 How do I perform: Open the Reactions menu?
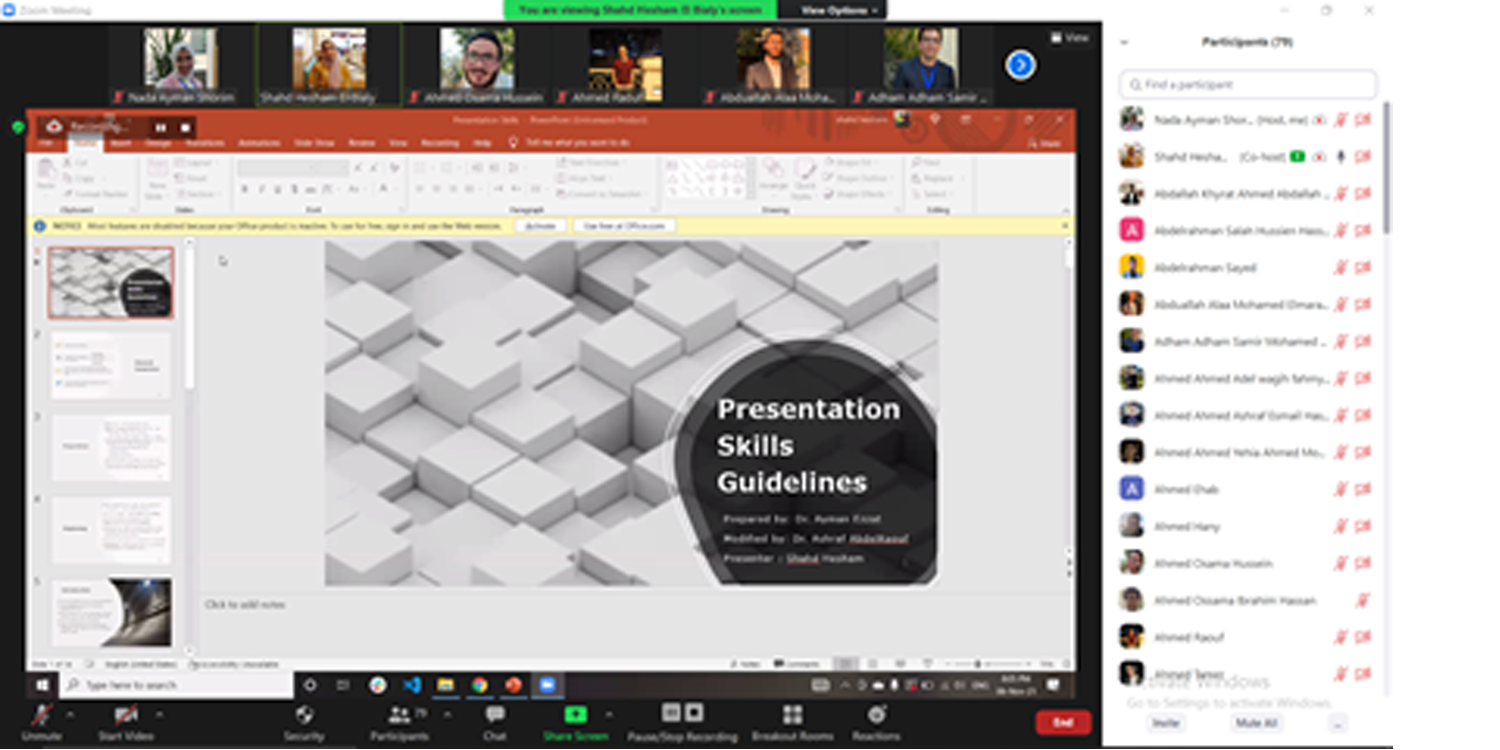(x=876, y=716)
